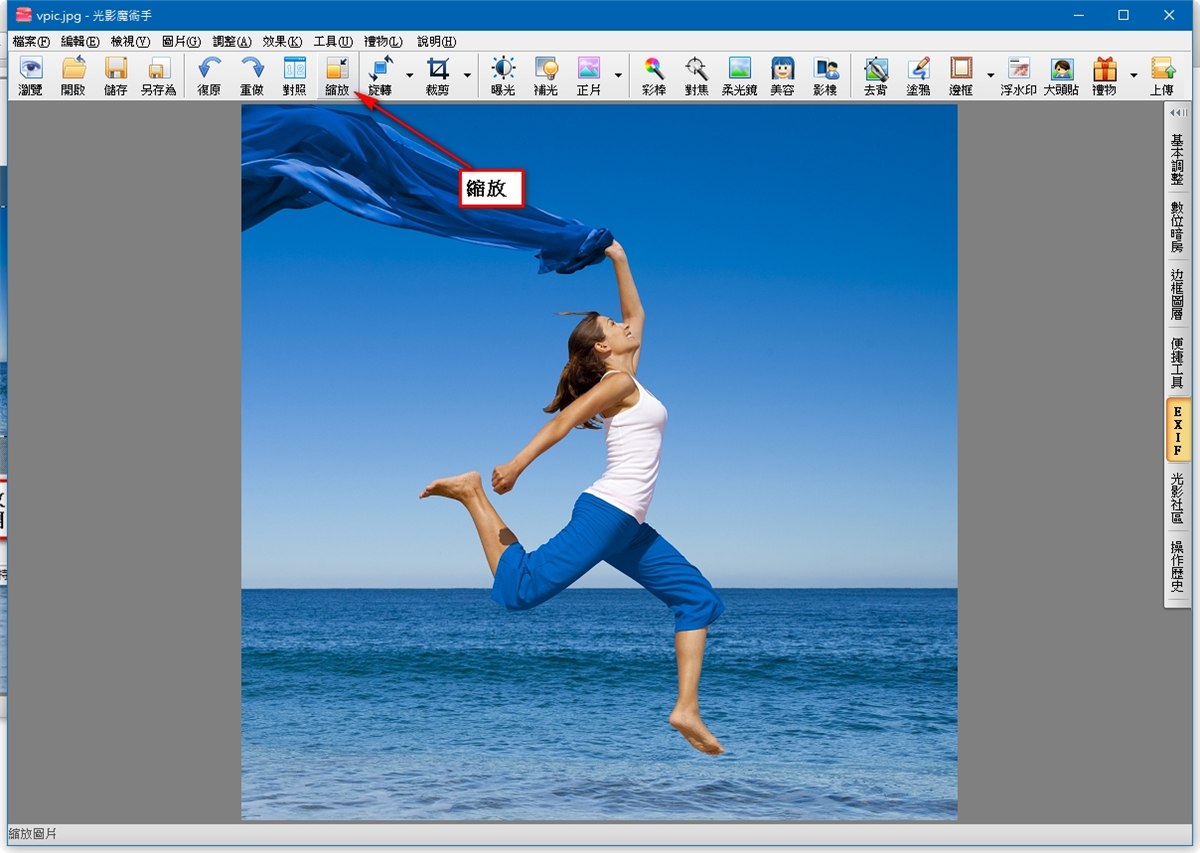1200x853 pixels.
Task: Collapse the right sidebar with top arrows
Action: [x=1178, y=112]
